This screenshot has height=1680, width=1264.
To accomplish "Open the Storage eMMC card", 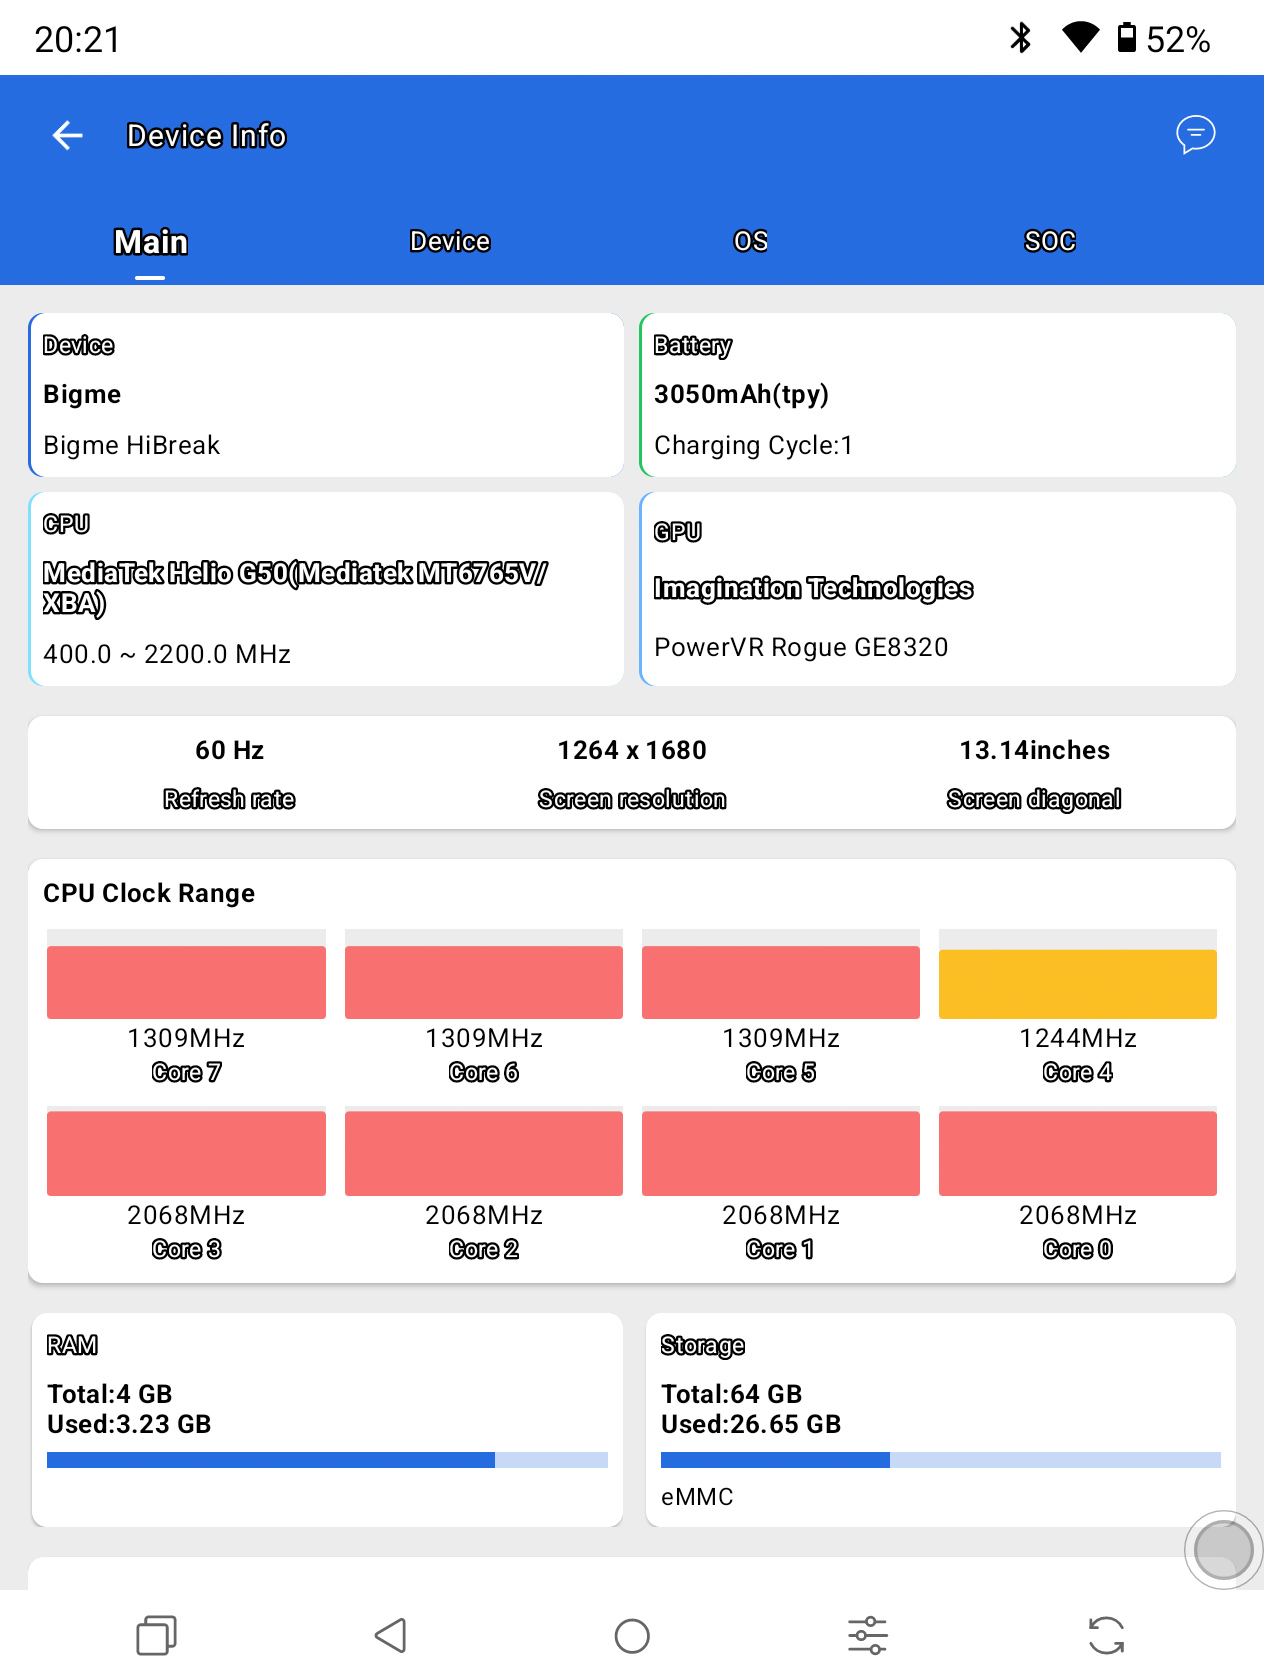I will 941,1420.
